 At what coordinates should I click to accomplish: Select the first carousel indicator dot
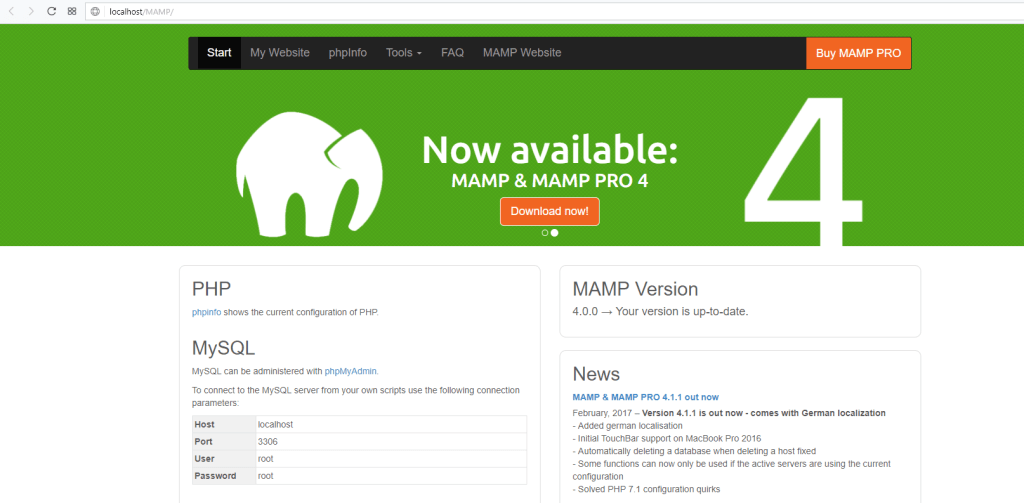545,232
